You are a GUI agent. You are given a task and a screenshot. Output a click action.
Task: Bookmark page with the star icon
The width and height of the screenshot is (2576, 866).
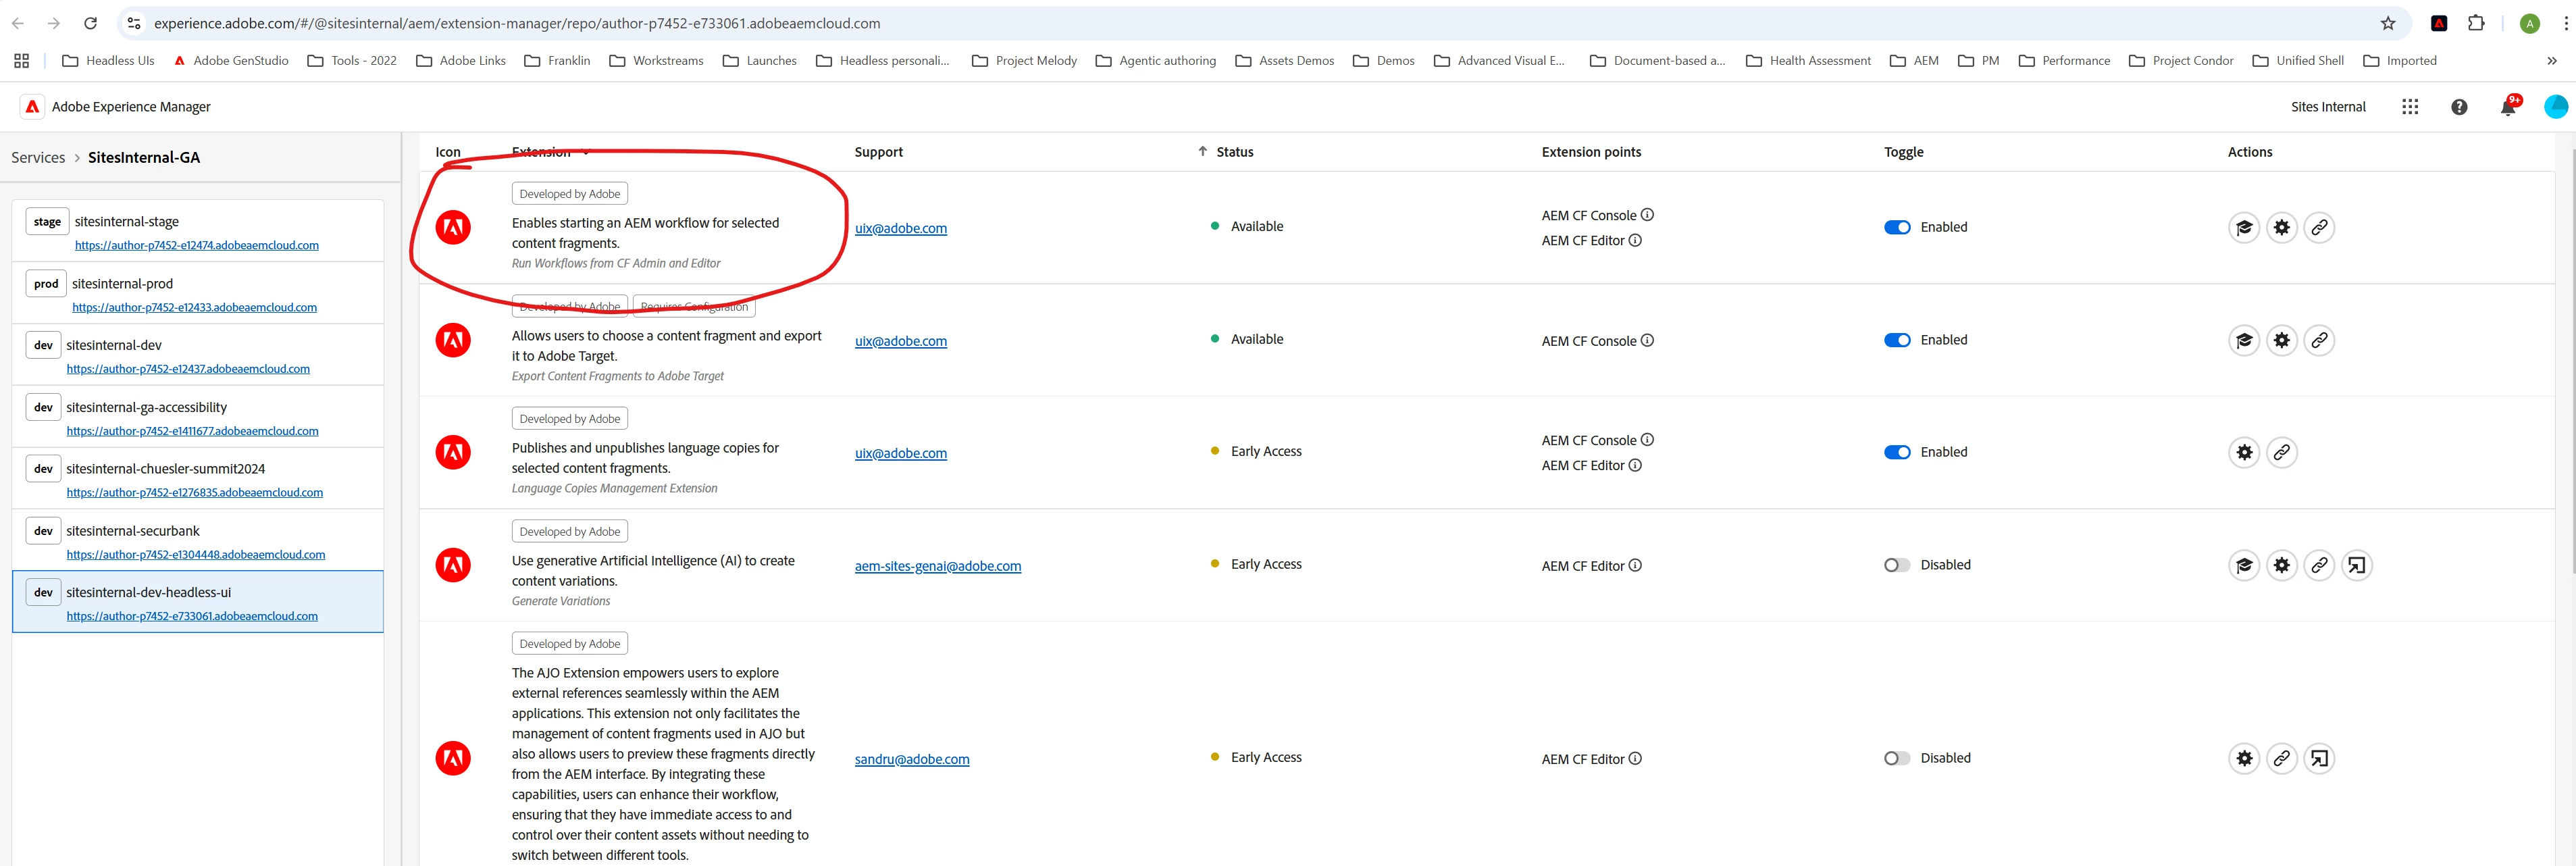click(x=2387, y=23)
